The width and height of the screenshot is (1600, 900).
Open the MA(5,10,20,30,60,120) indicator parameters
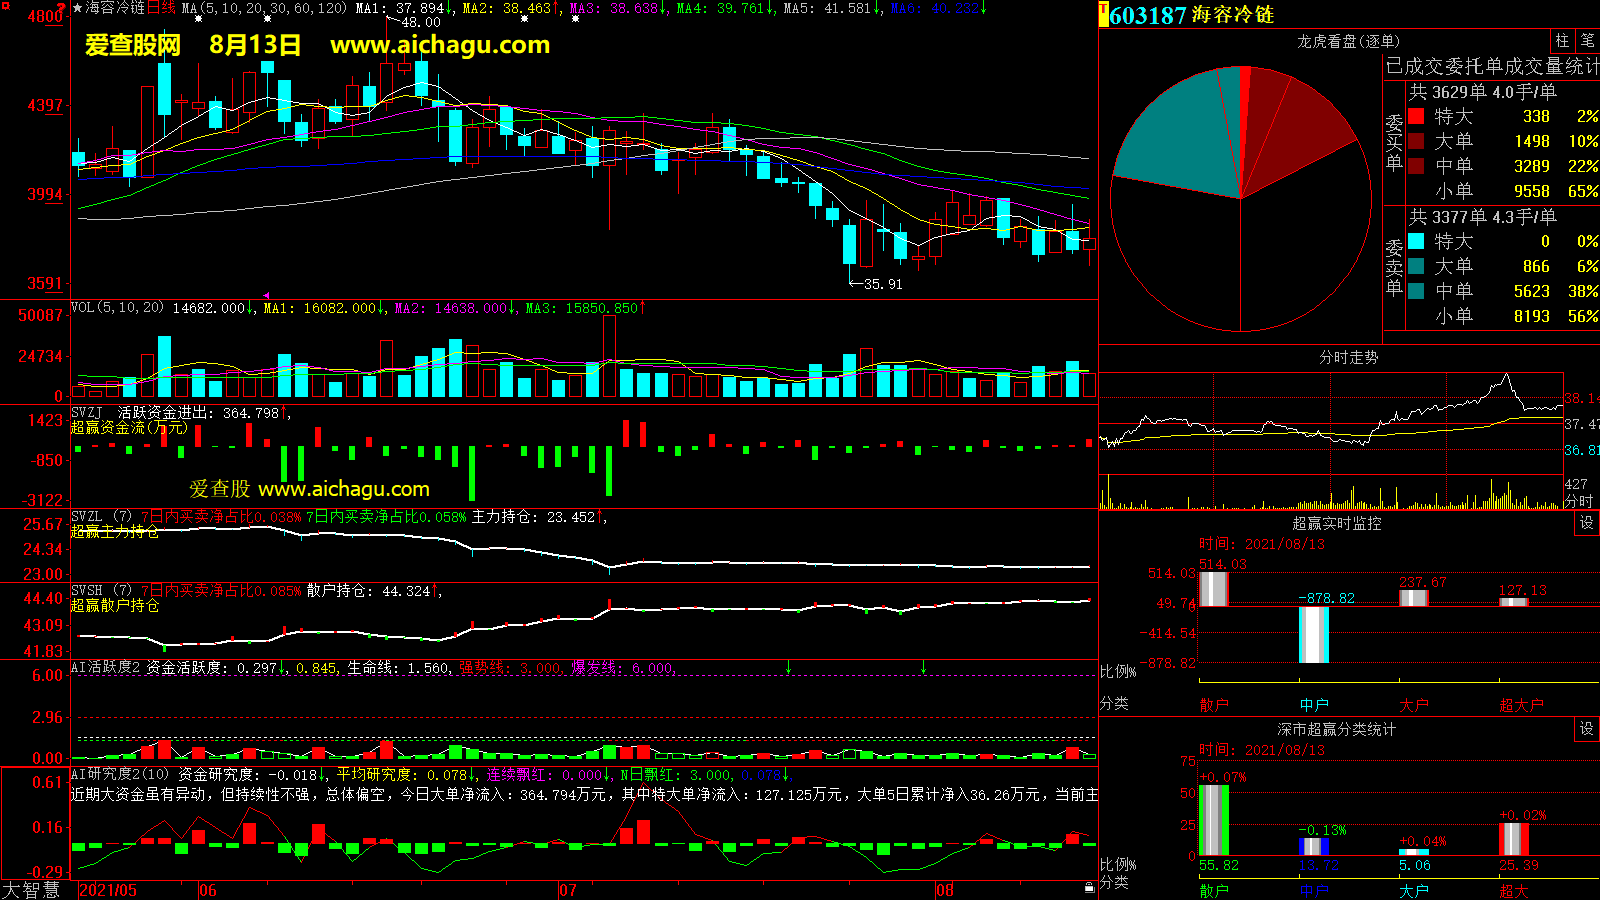[265, 8]
